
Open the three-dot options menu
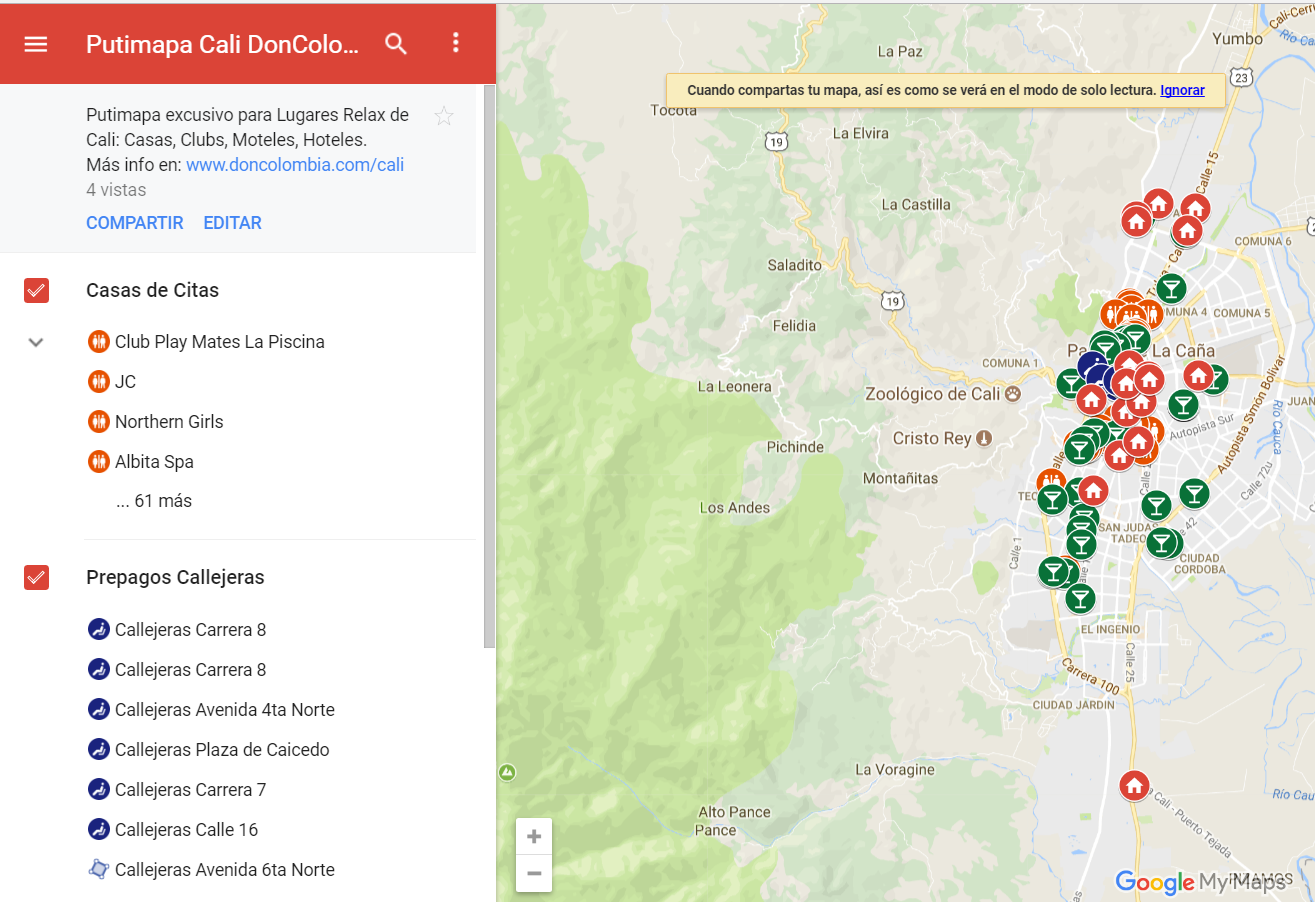[456, 43]
